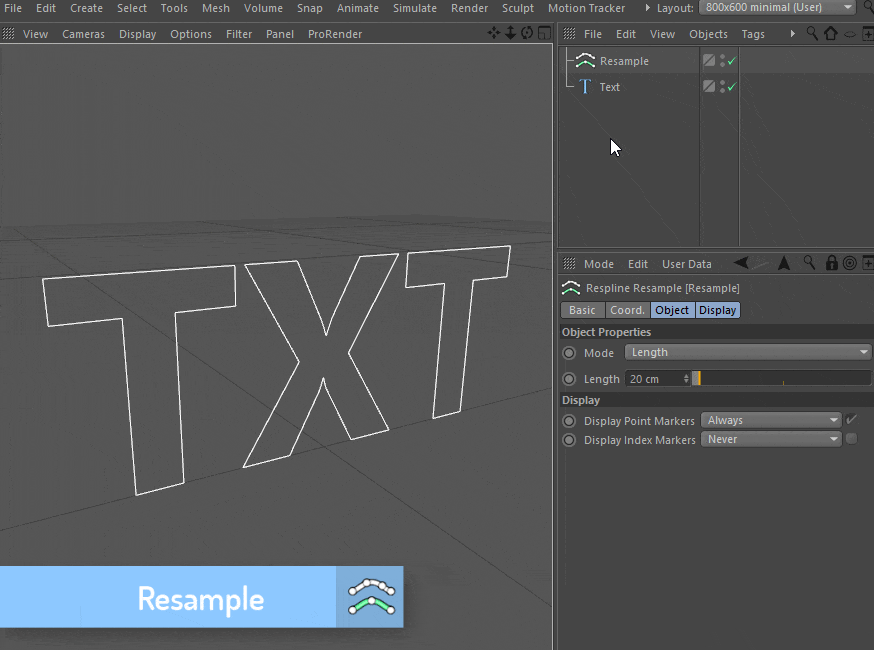This screenshot has height=650, width=874.
Task: Click the Length slider bar
Action: point(782,379)
